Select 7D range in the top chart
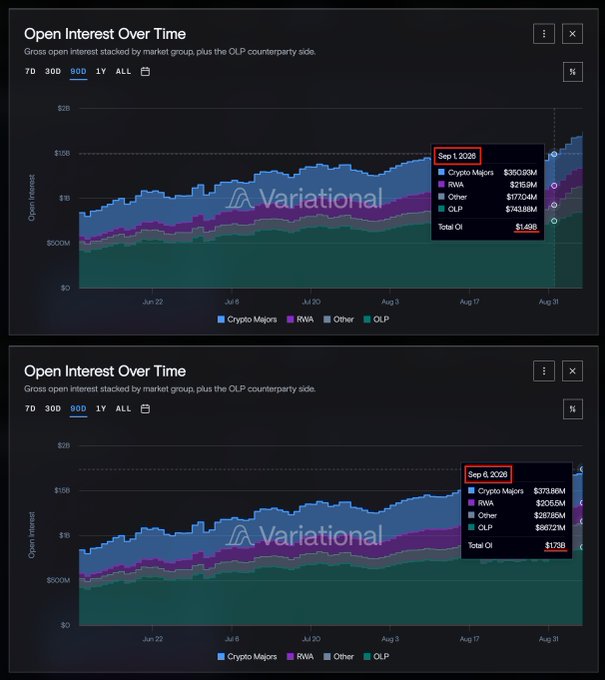The image size is (605, 680). click(x=30, y=72)
